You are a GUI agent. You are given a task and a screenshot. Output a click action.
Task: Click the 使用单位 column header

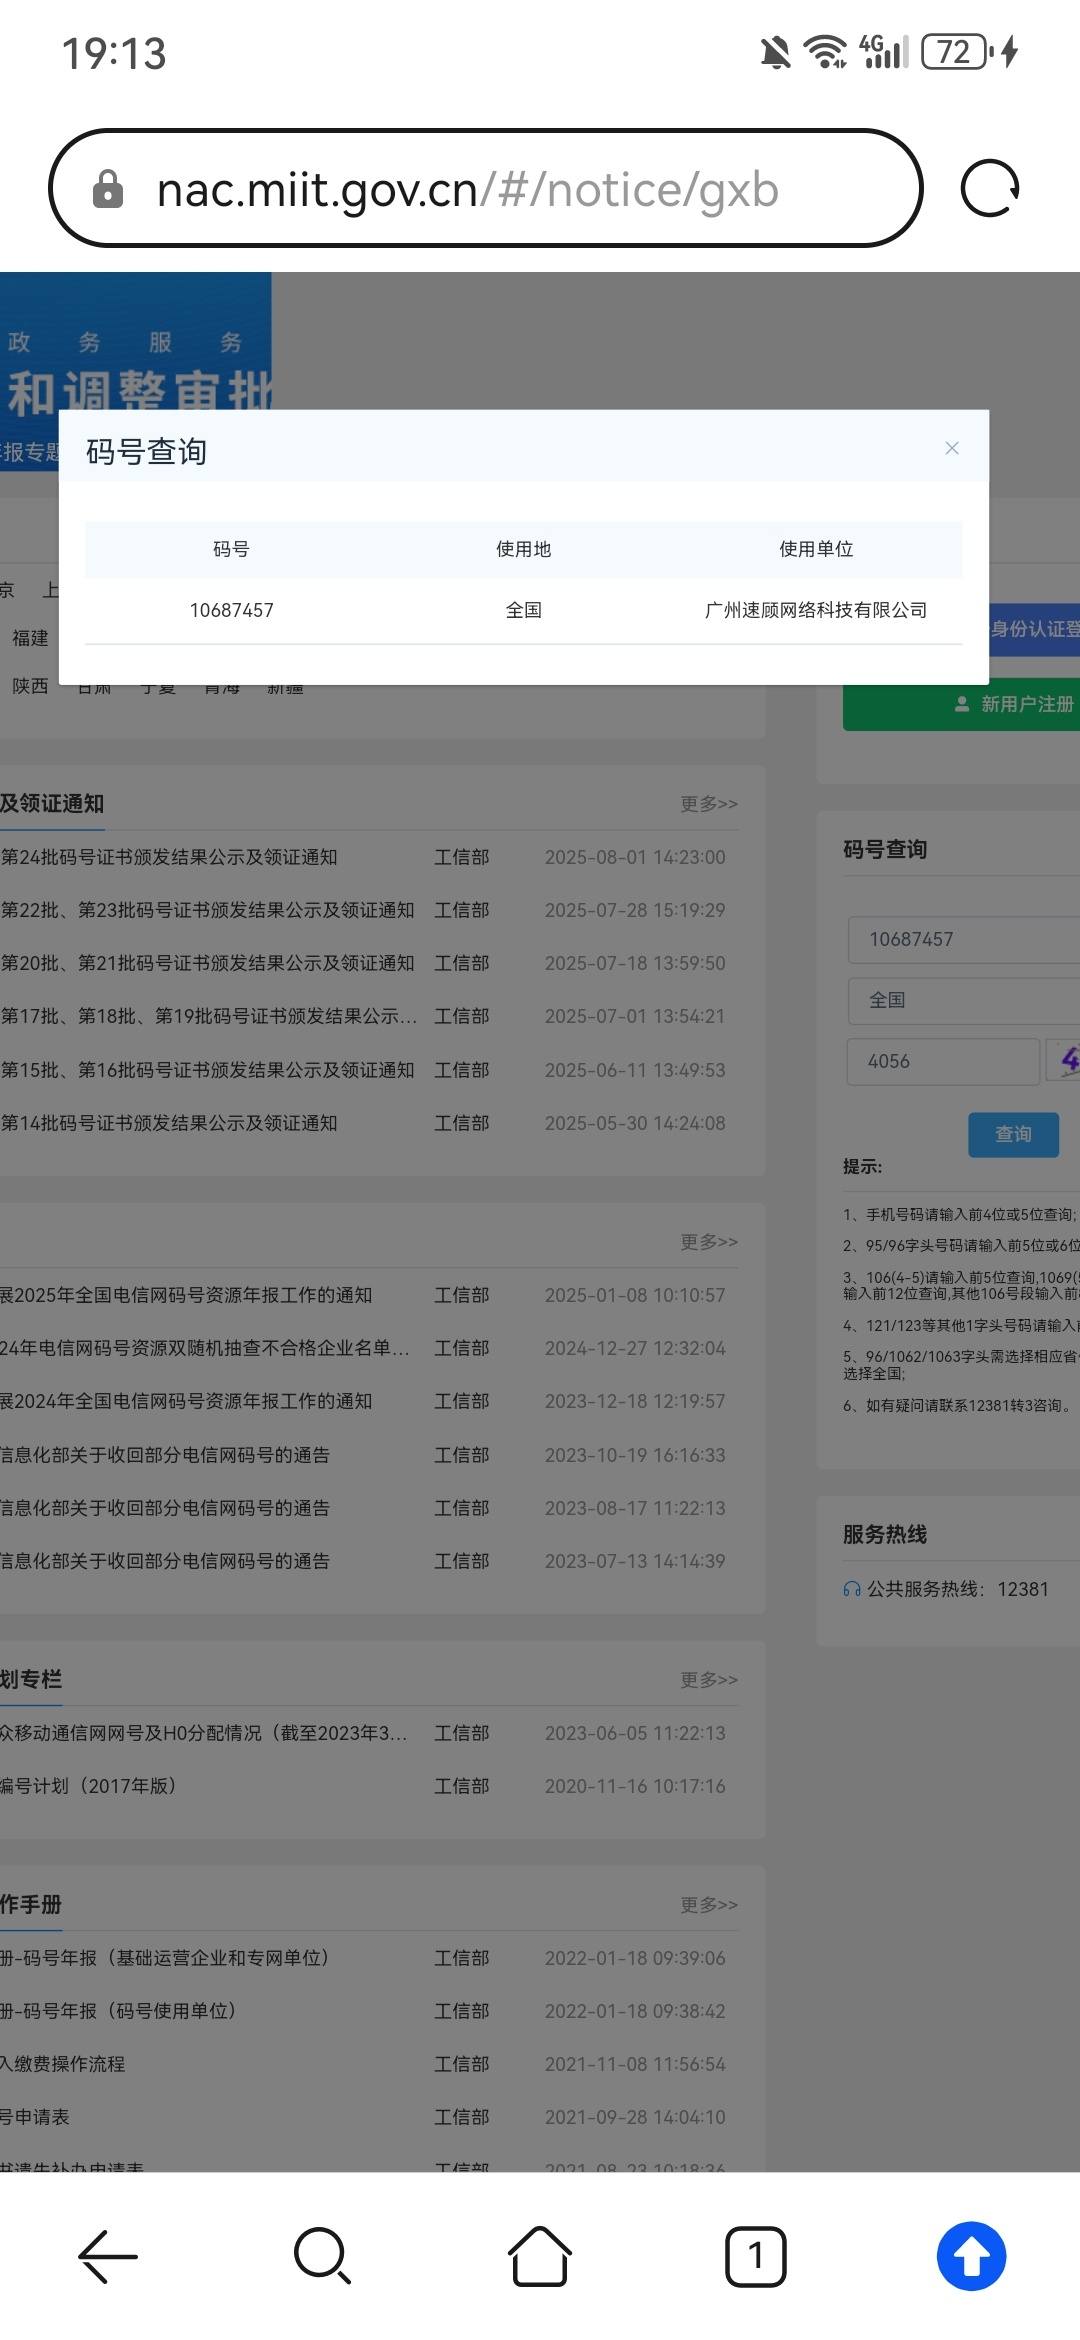click(x=816, y=549)
